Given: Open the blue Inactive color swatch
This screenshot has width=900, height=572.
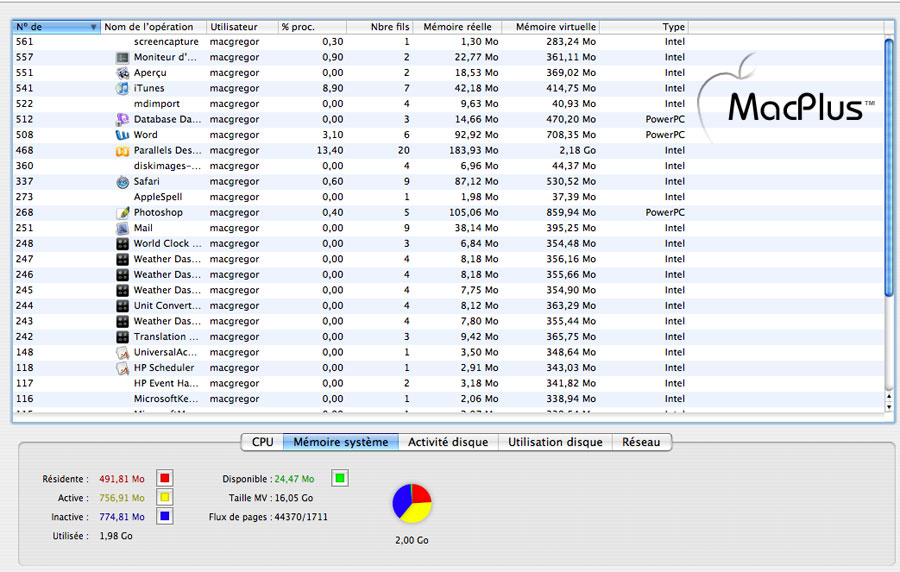Looking at the screenshot, I should [x=165, y=516].
